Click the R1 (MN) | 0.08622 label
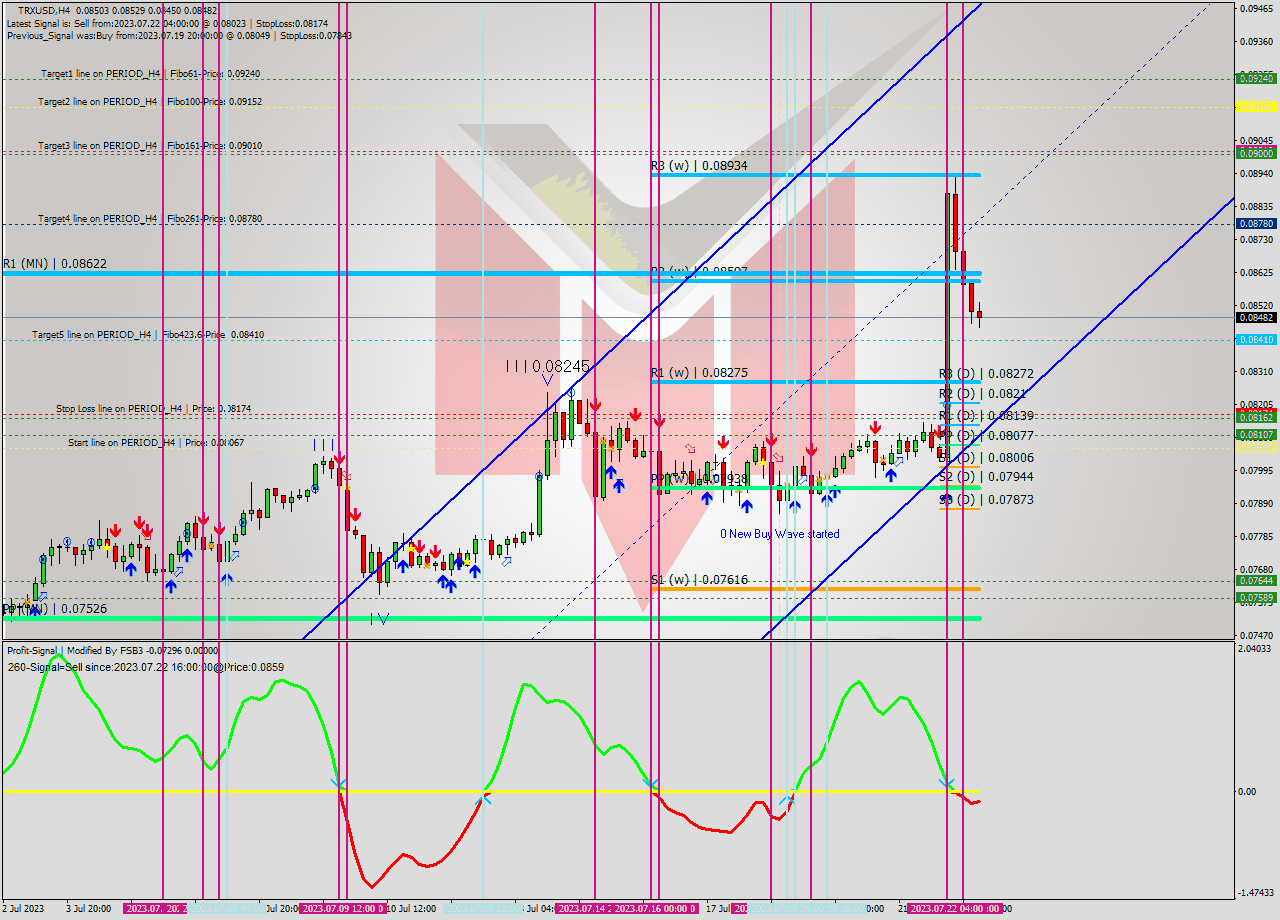This screenshot has width=1280, height=920. (x=55, y=263)
